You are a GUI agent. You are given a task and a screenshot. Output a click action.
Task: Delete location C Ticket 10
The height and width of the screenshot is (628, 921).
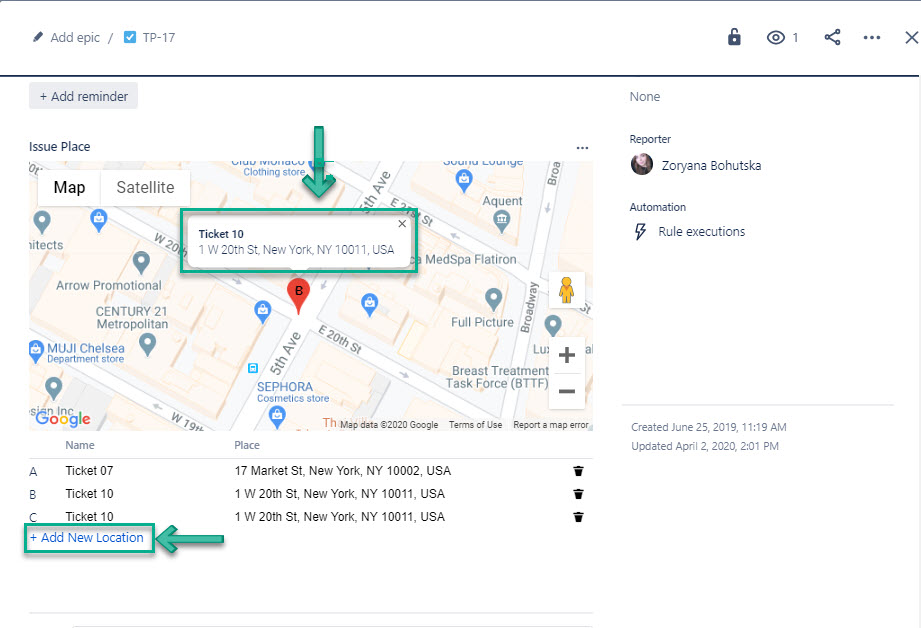tap(578, 516)
